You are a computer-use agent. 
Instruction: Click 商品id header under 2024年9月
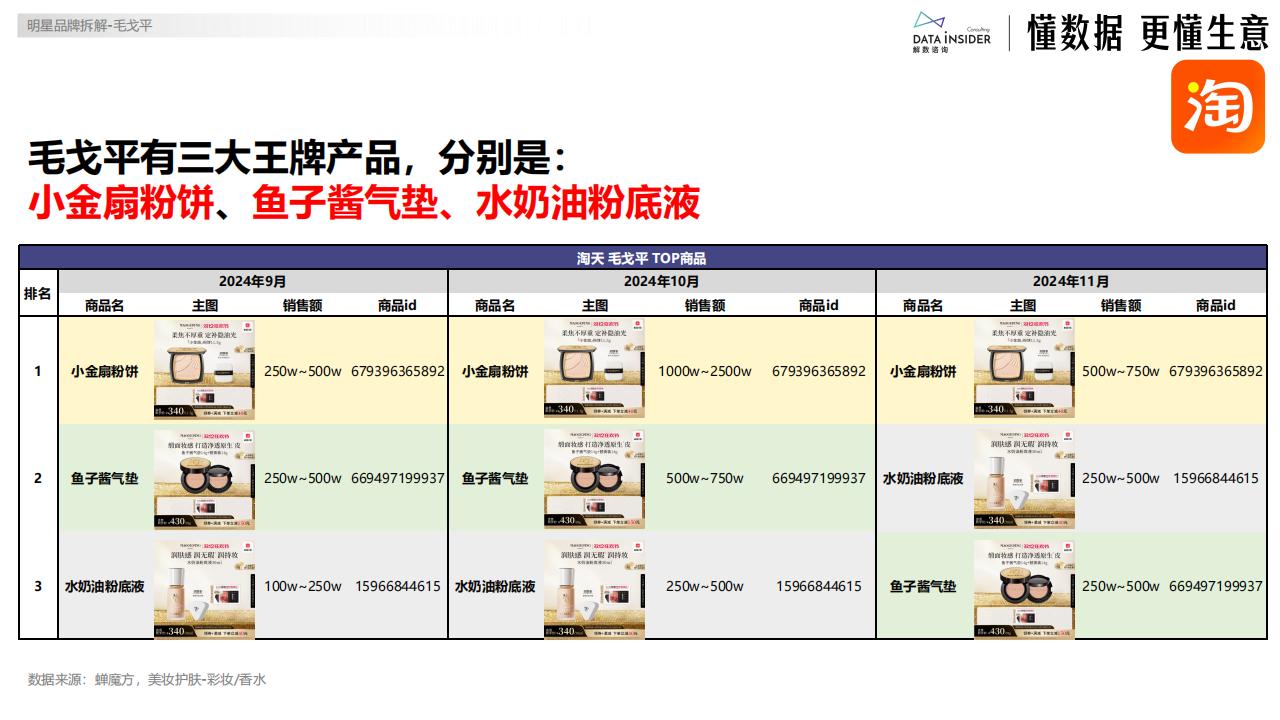pos(397,306)
